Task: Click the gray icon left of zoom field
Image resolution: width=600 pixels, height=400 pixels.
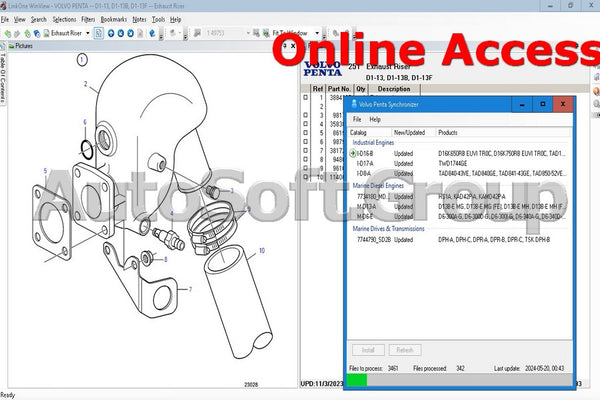Action: click(197, 33)
